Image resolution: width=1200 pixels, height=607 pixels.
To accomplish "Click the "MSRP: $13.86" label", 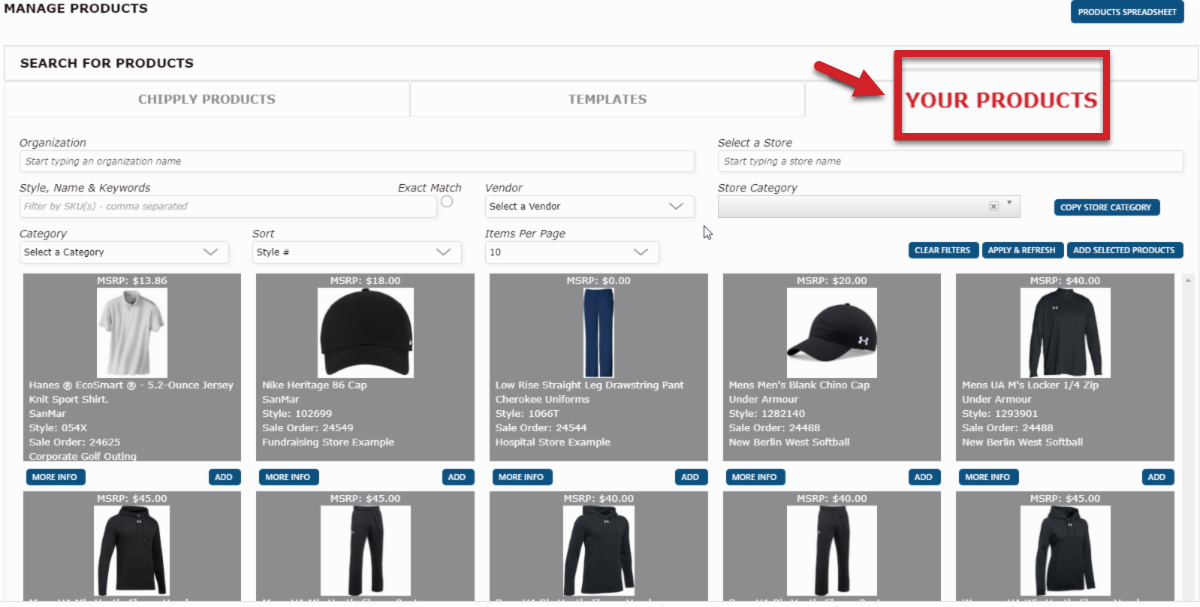I will (x=132, y=281).
